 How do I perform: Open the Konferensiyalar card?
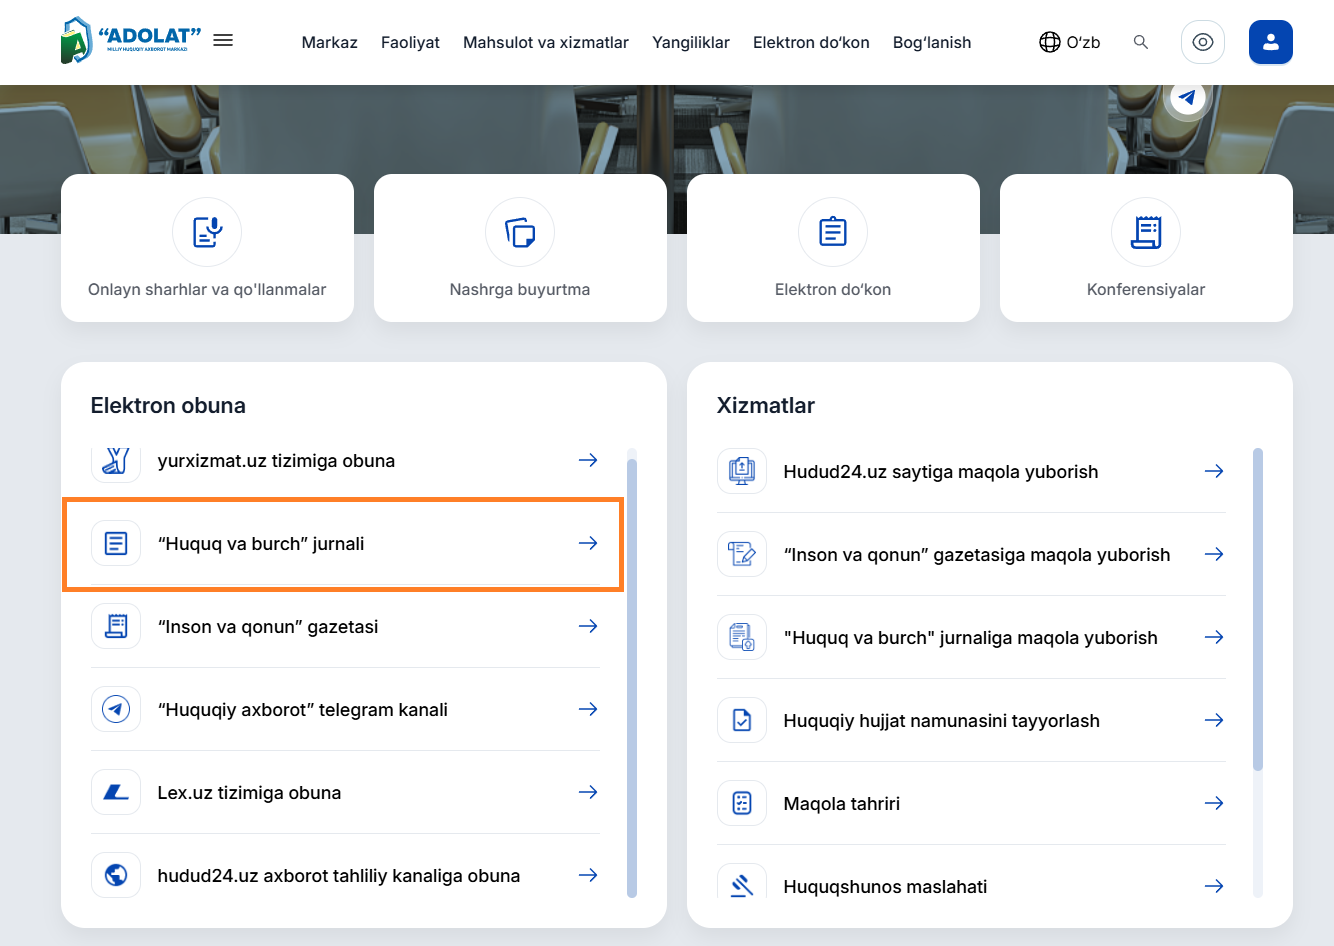pyautogui.click(x=1146, y=248)
